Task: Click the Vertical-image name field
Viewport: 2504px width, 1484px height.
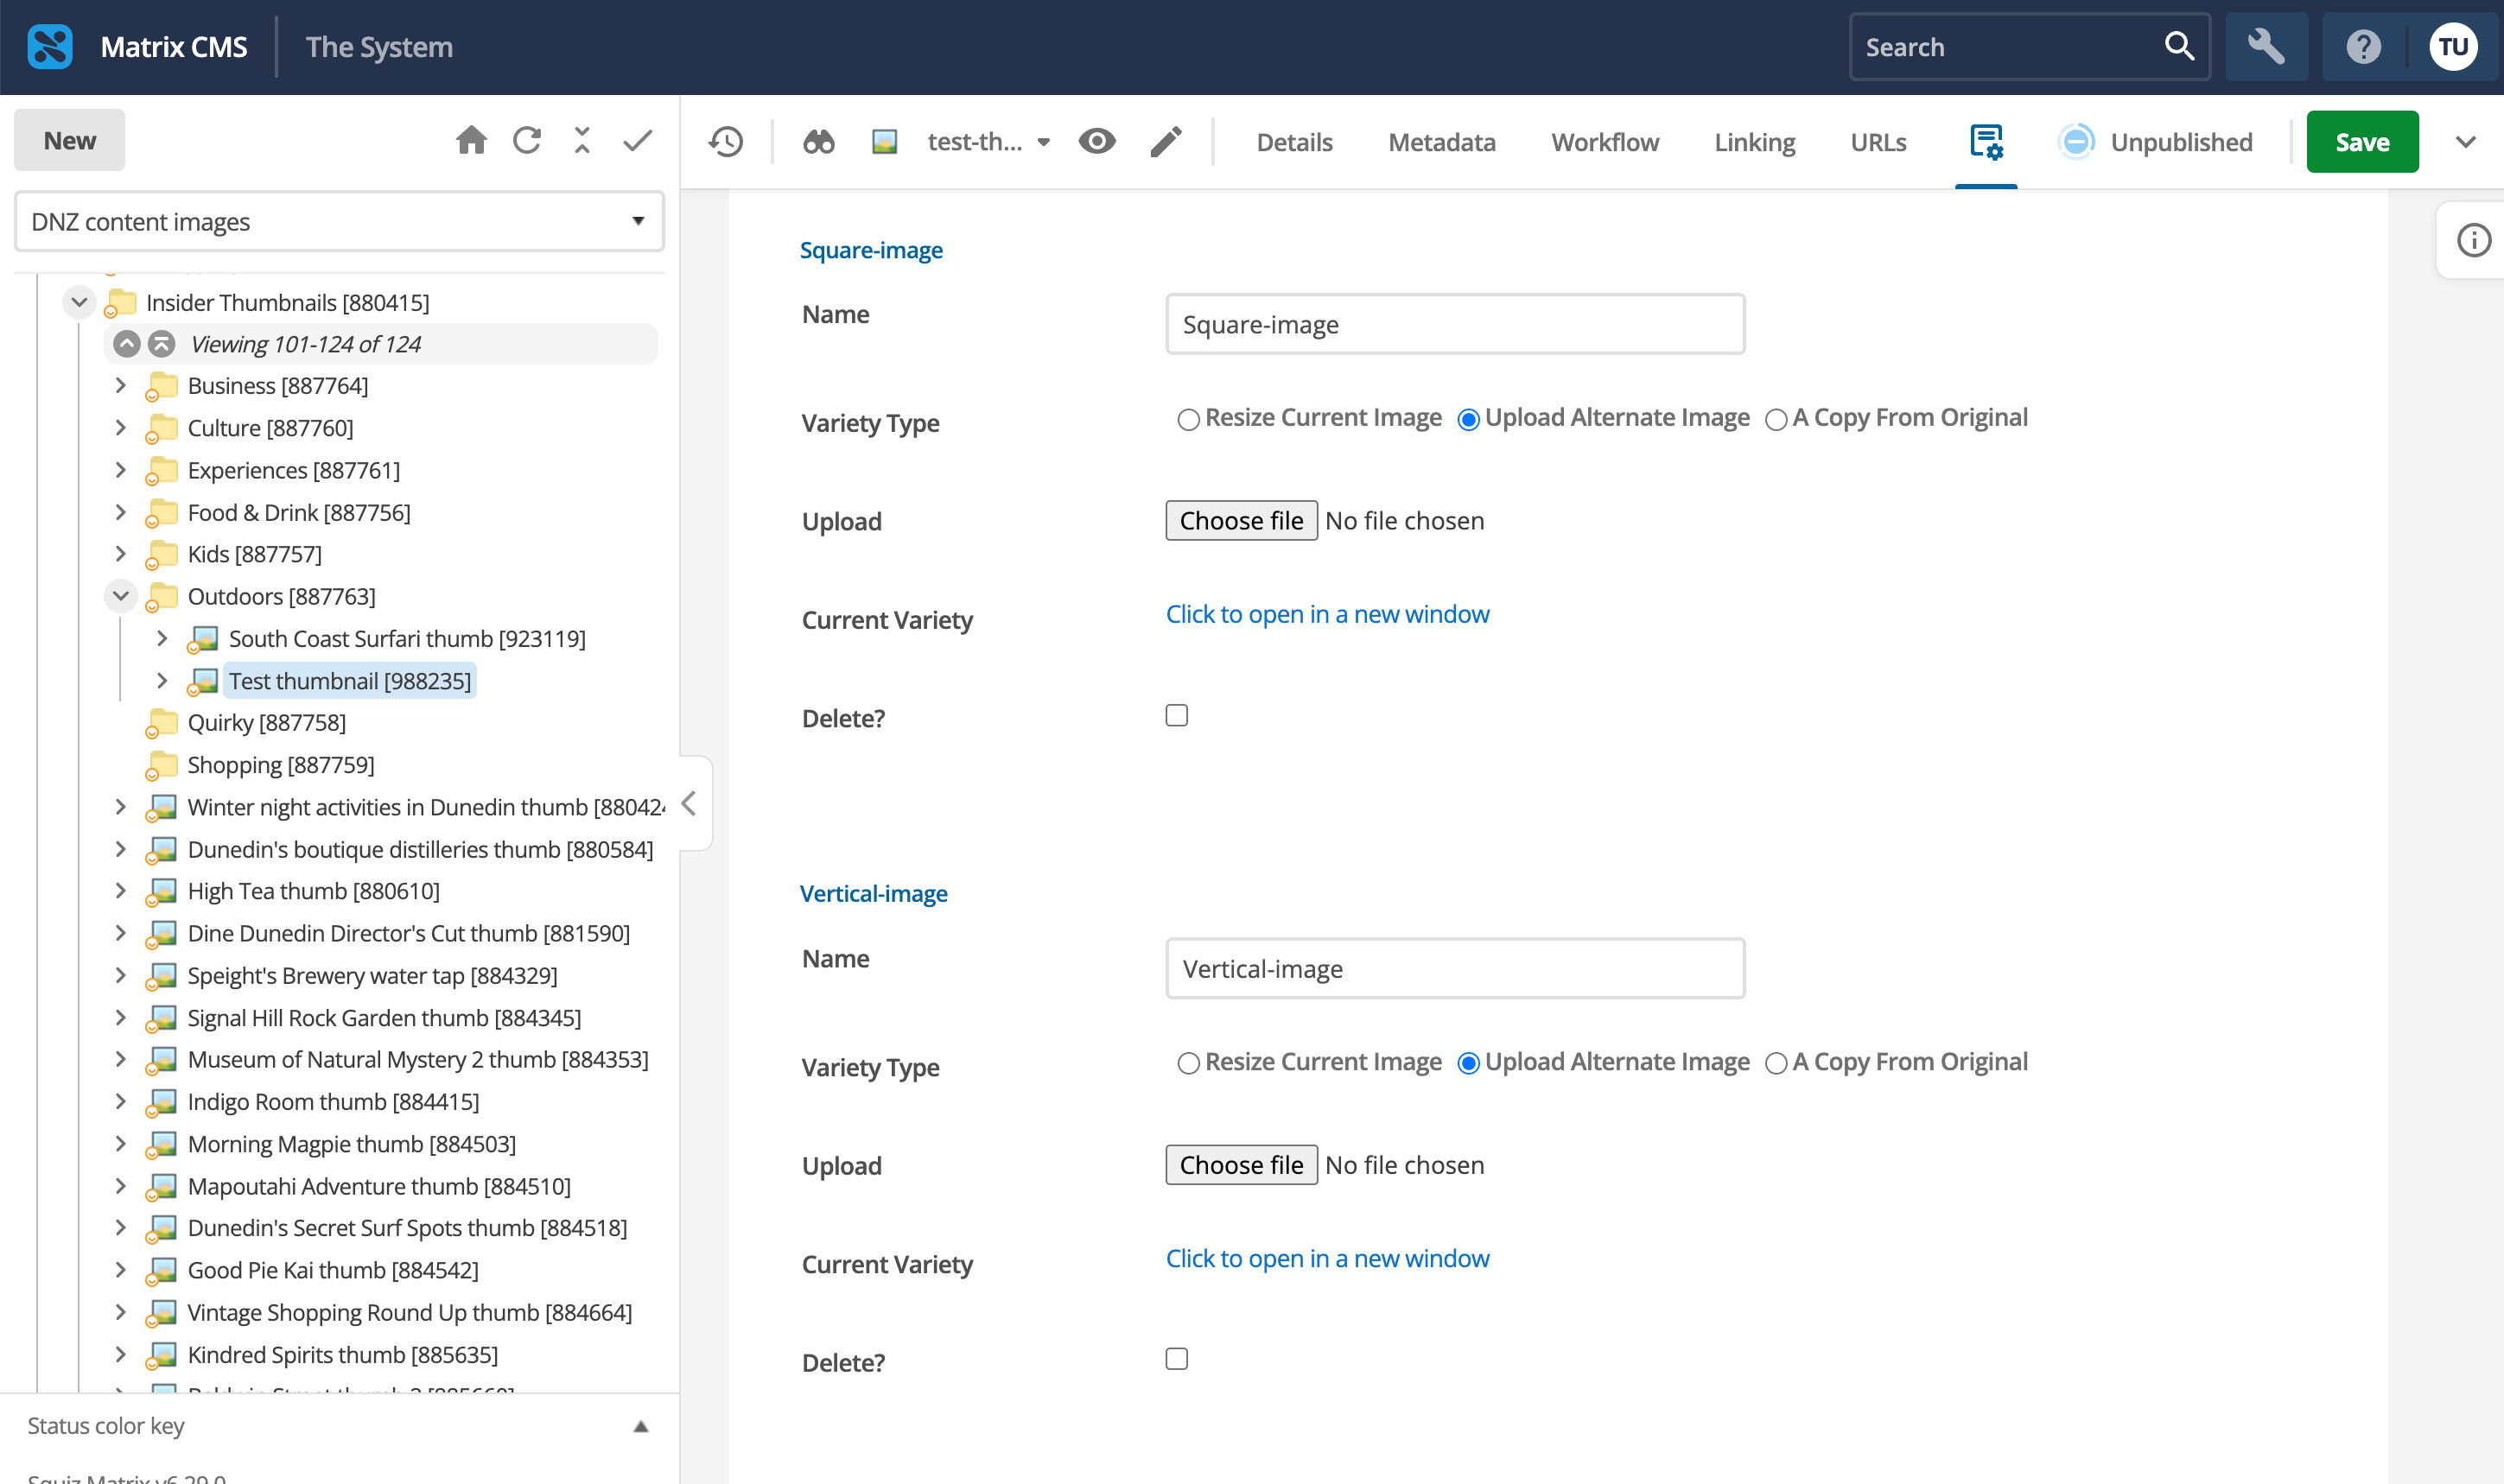Action: pos(1455,968)
